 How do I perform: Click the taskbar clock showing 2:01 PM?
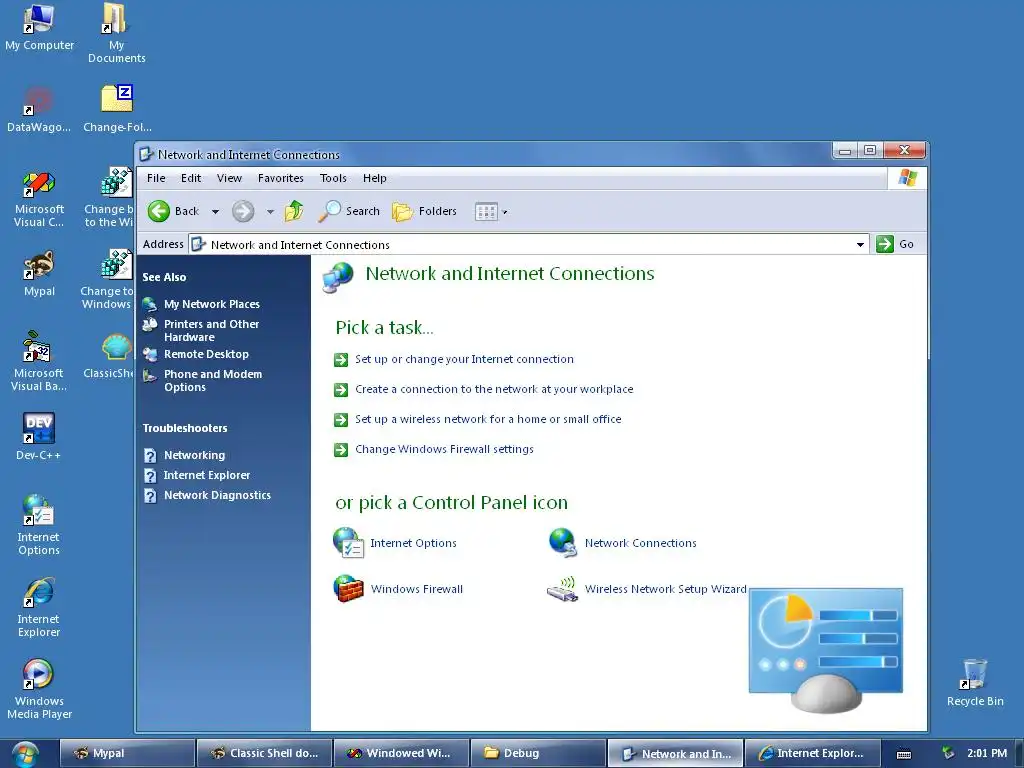(x=987, y=753)
